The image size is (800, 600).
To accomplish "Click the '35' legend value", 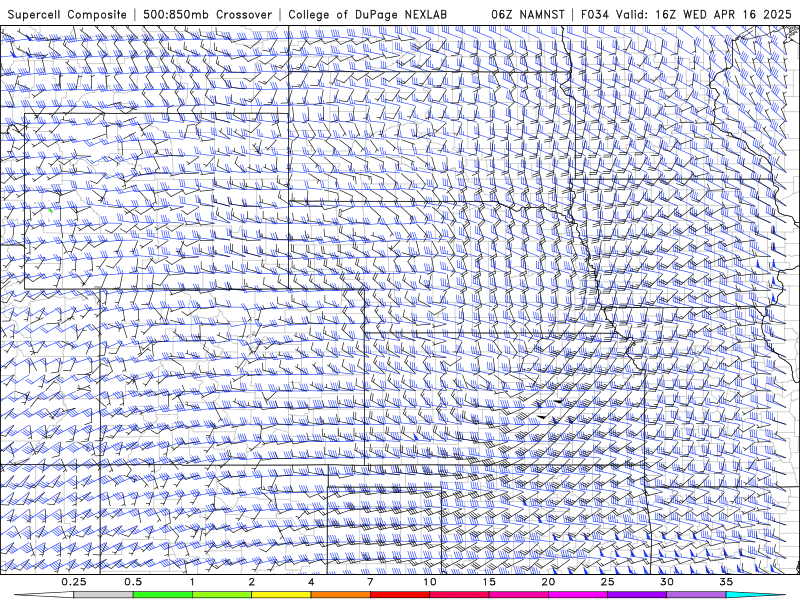I will (726, 582).
